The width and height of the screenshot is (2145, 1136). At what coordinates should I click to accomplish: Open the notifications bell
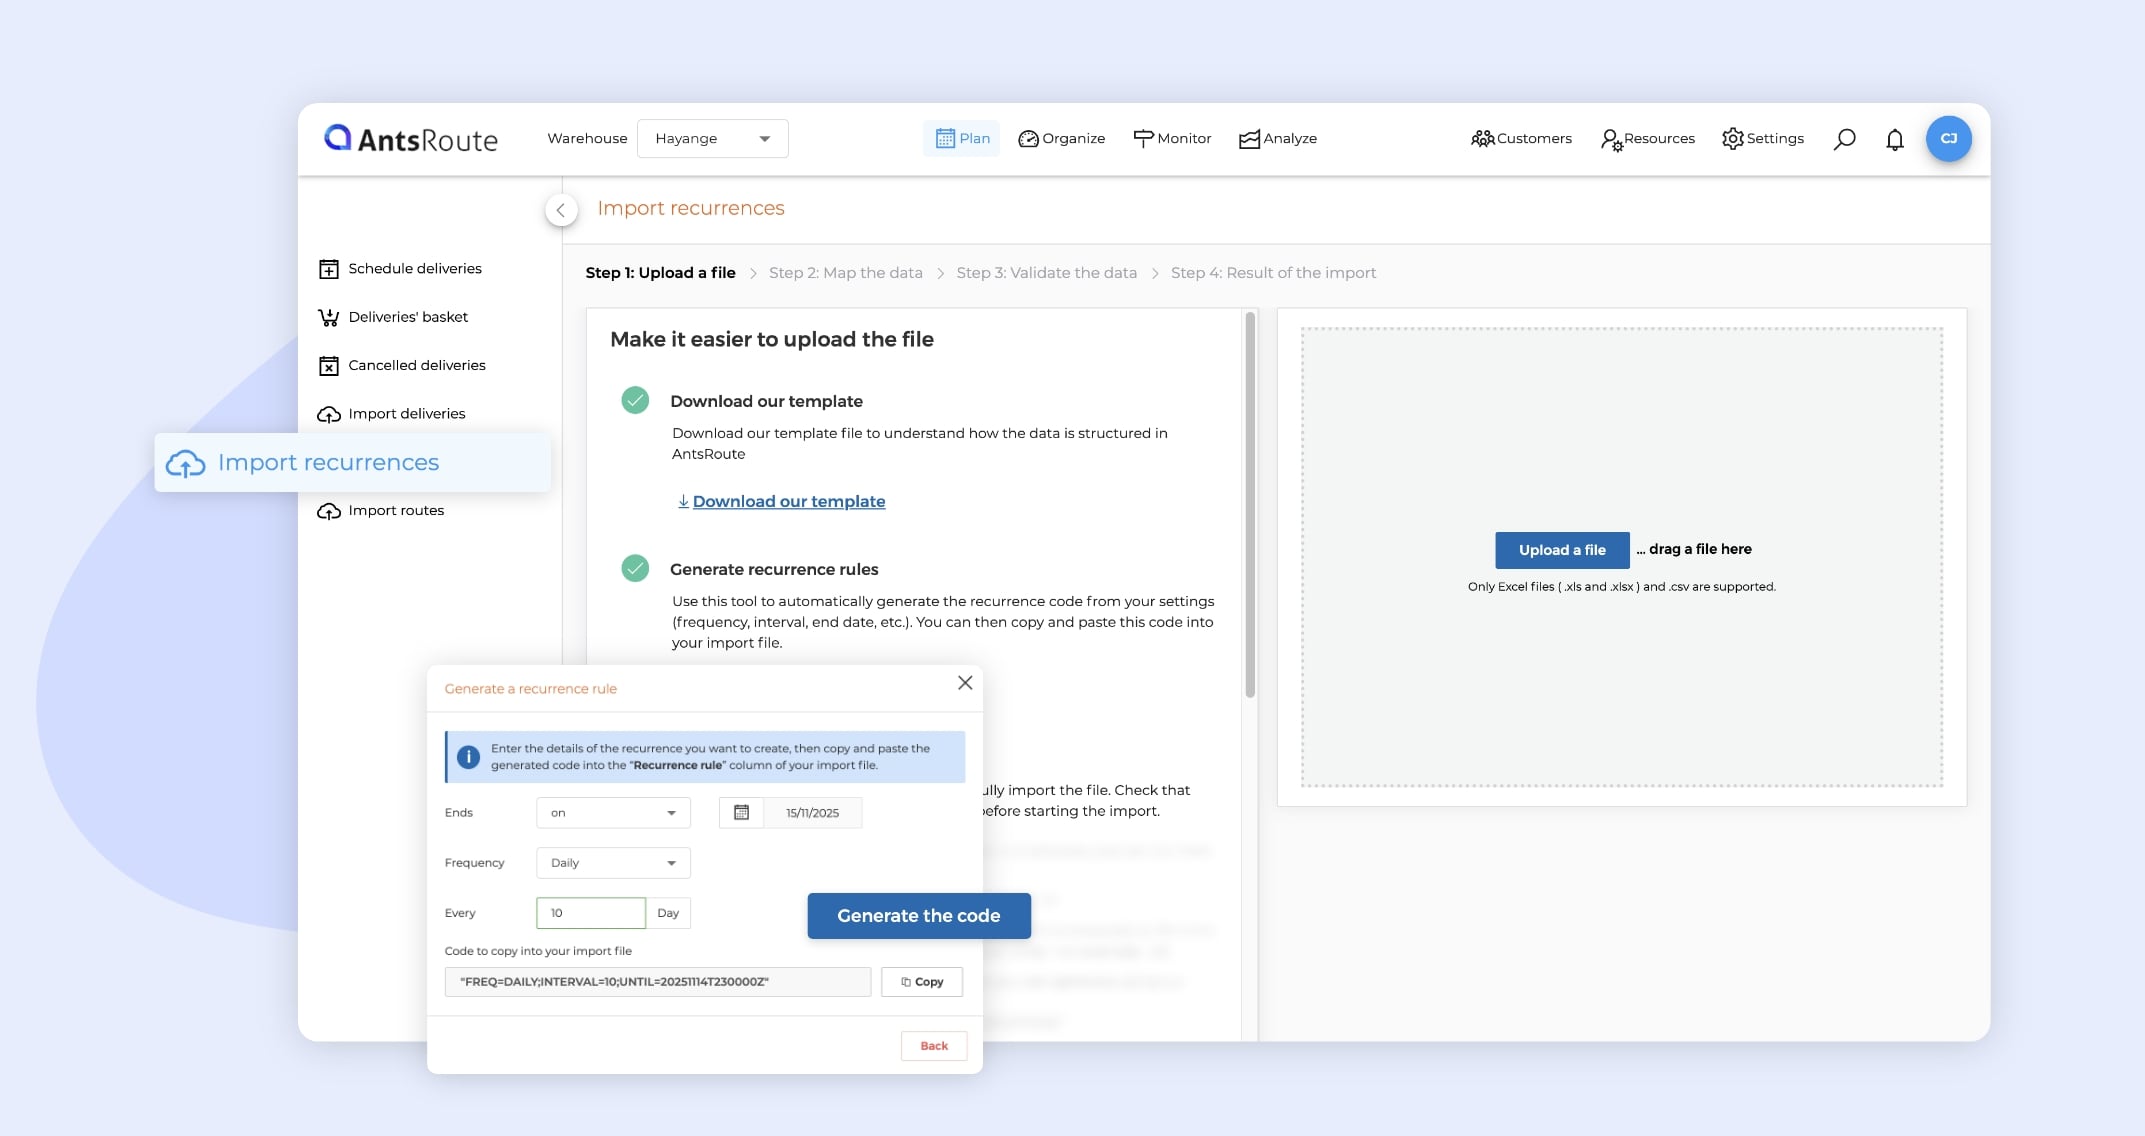[1894, 139]
